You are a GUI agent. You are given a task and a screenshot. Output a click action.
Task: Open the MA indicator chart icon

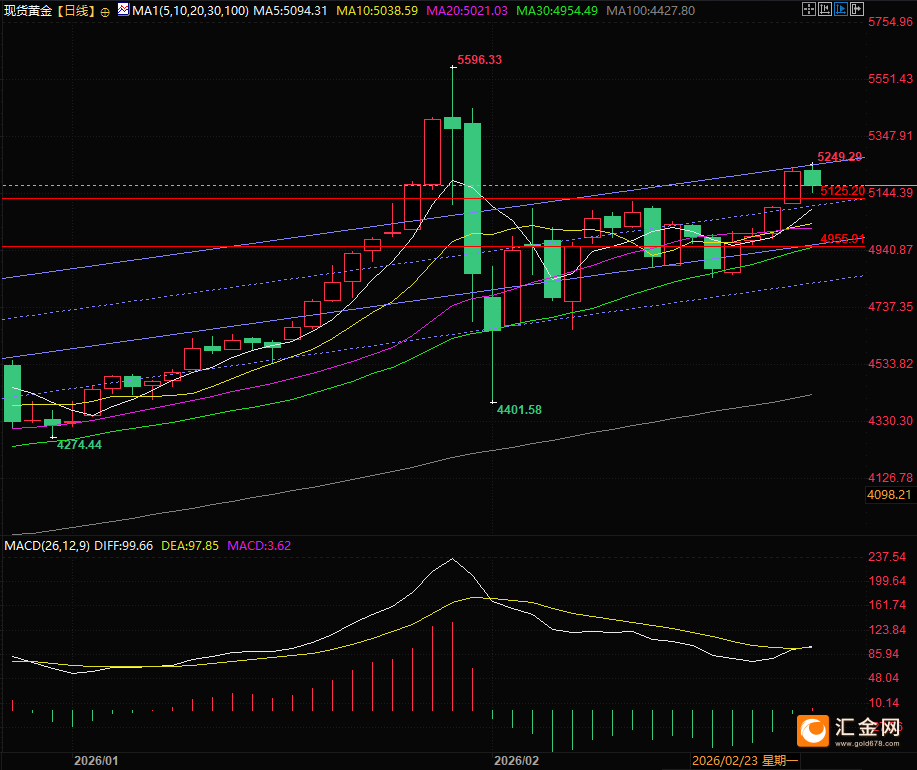(x=123, y=9)
